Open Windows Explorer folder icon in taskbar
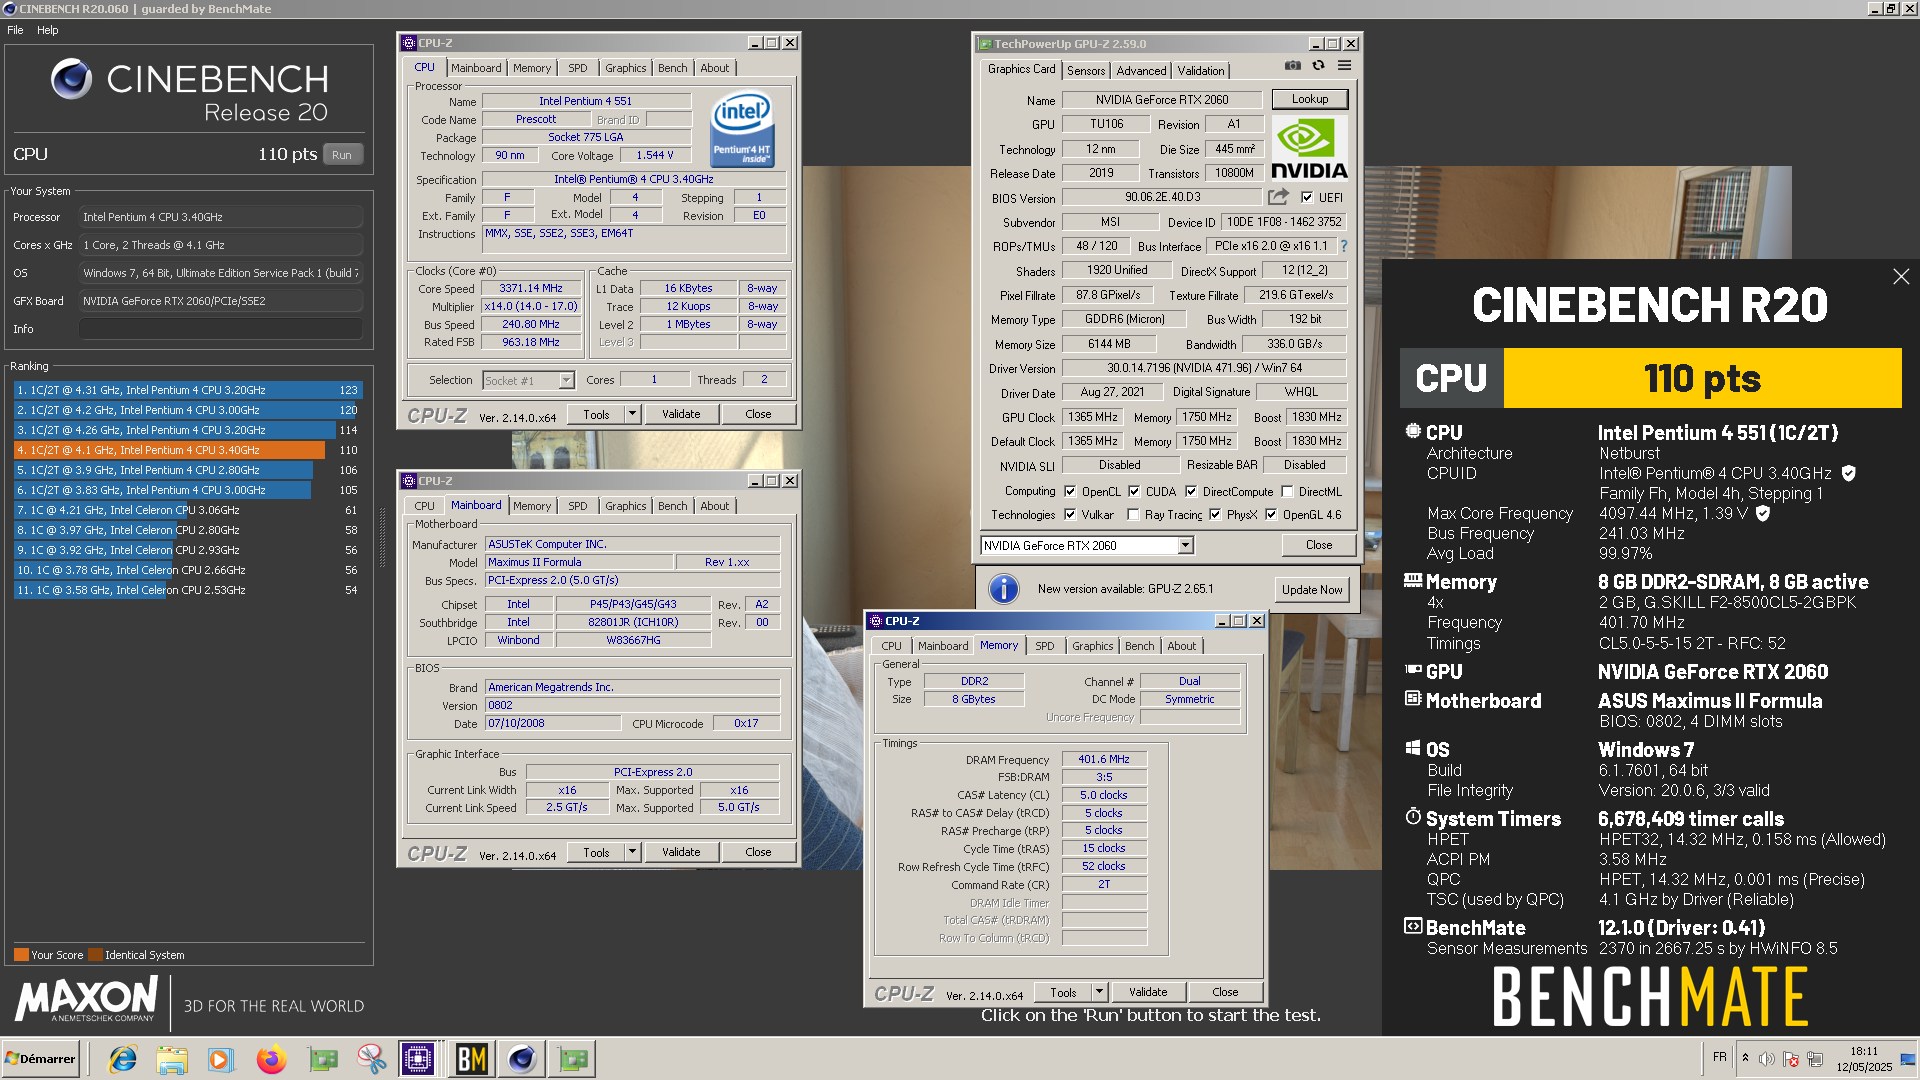 point(172,1059)
